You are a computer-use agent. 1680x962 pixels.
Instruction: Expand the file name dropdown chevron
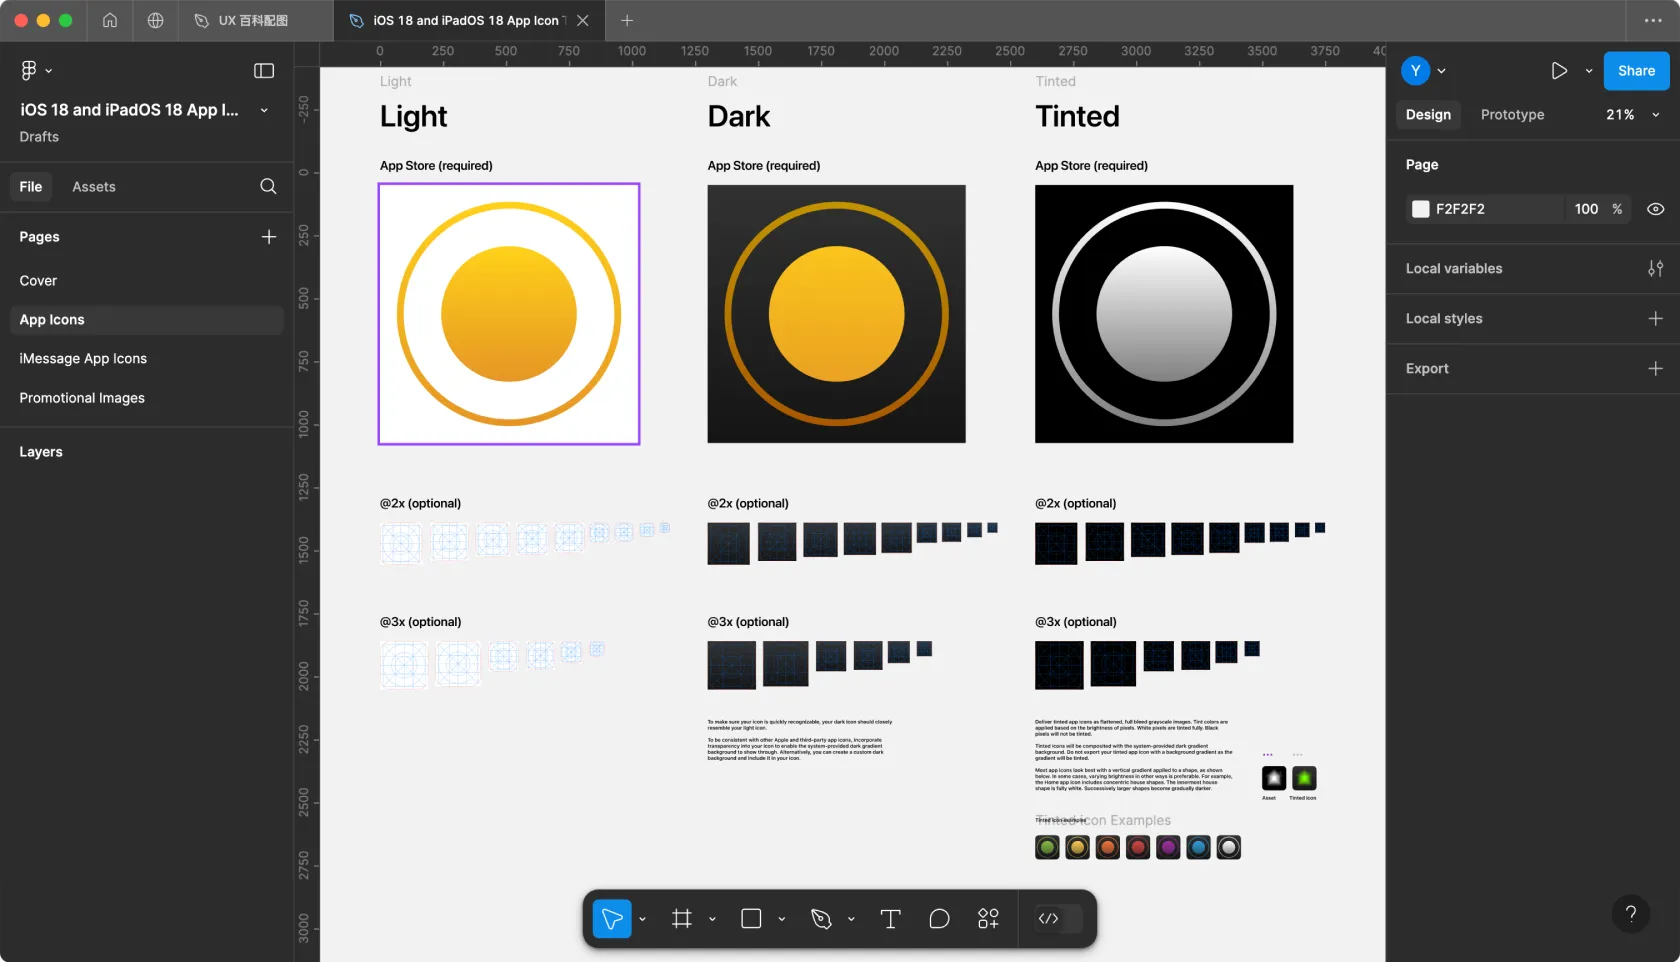pos(264,110)
